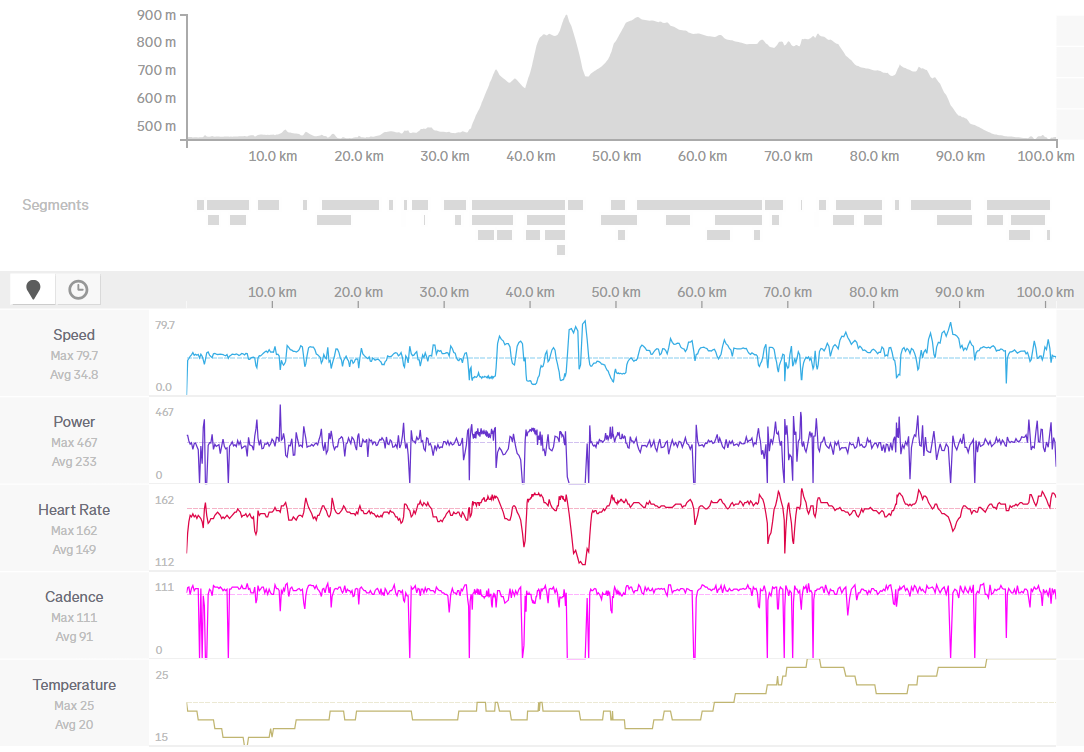Click the Speed chart label
1084x752 pixels.
click(x=74, y=335)
